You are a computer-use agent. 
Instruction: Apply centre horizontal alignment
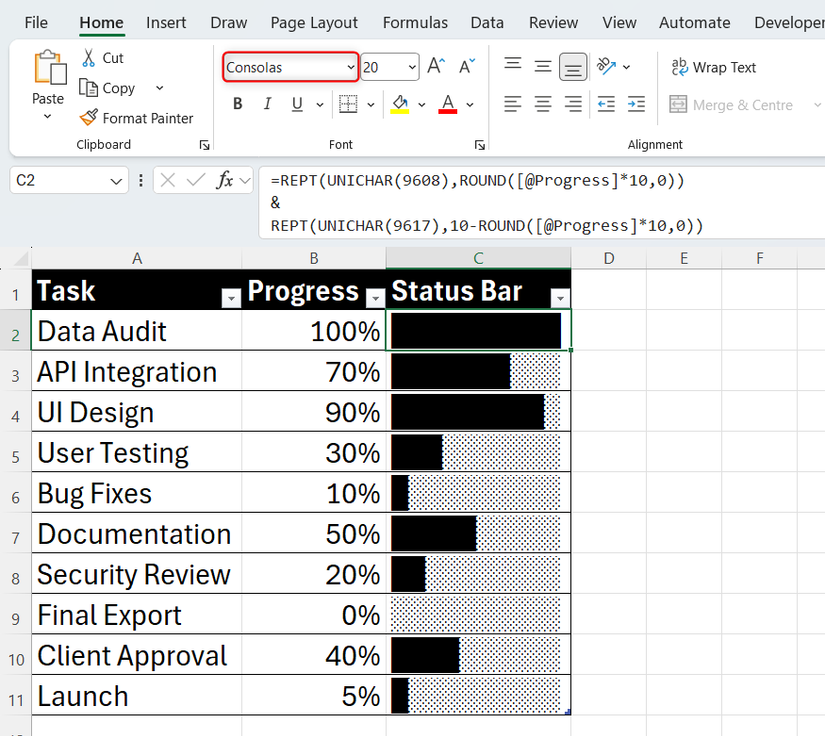coord(542,103)
